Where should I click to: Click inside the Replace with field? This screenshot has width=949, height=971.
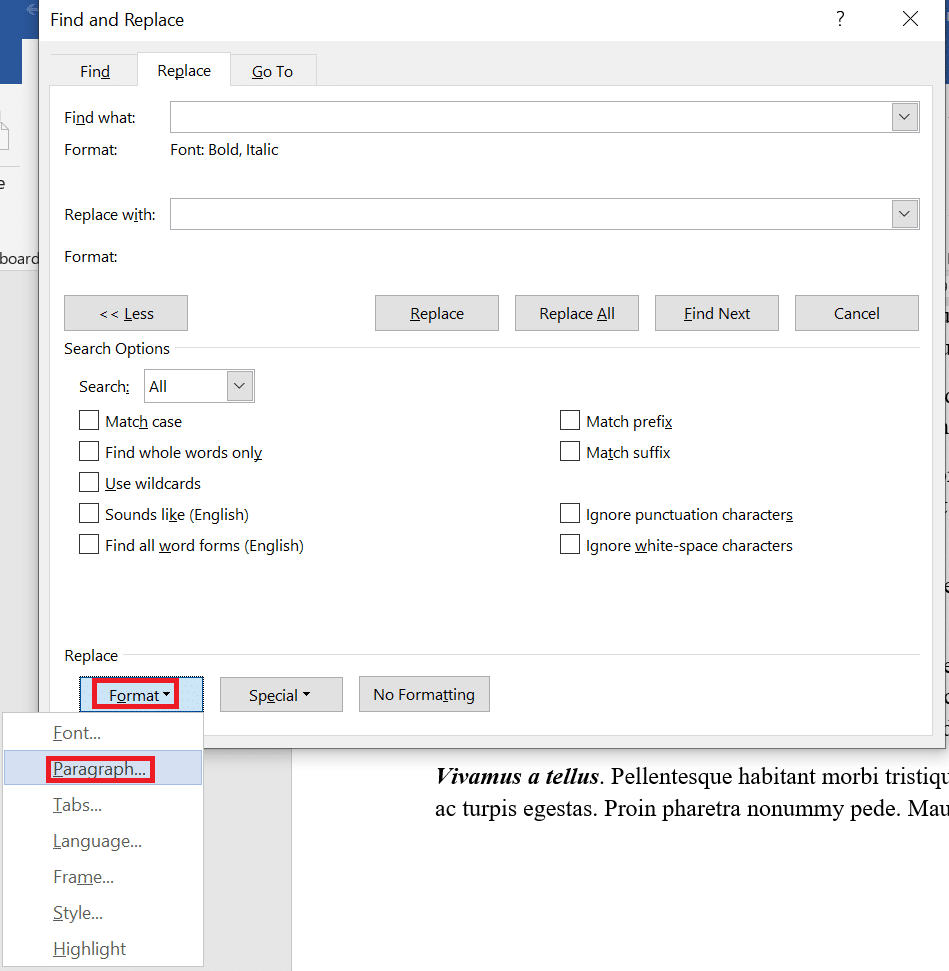coord(531,214)
